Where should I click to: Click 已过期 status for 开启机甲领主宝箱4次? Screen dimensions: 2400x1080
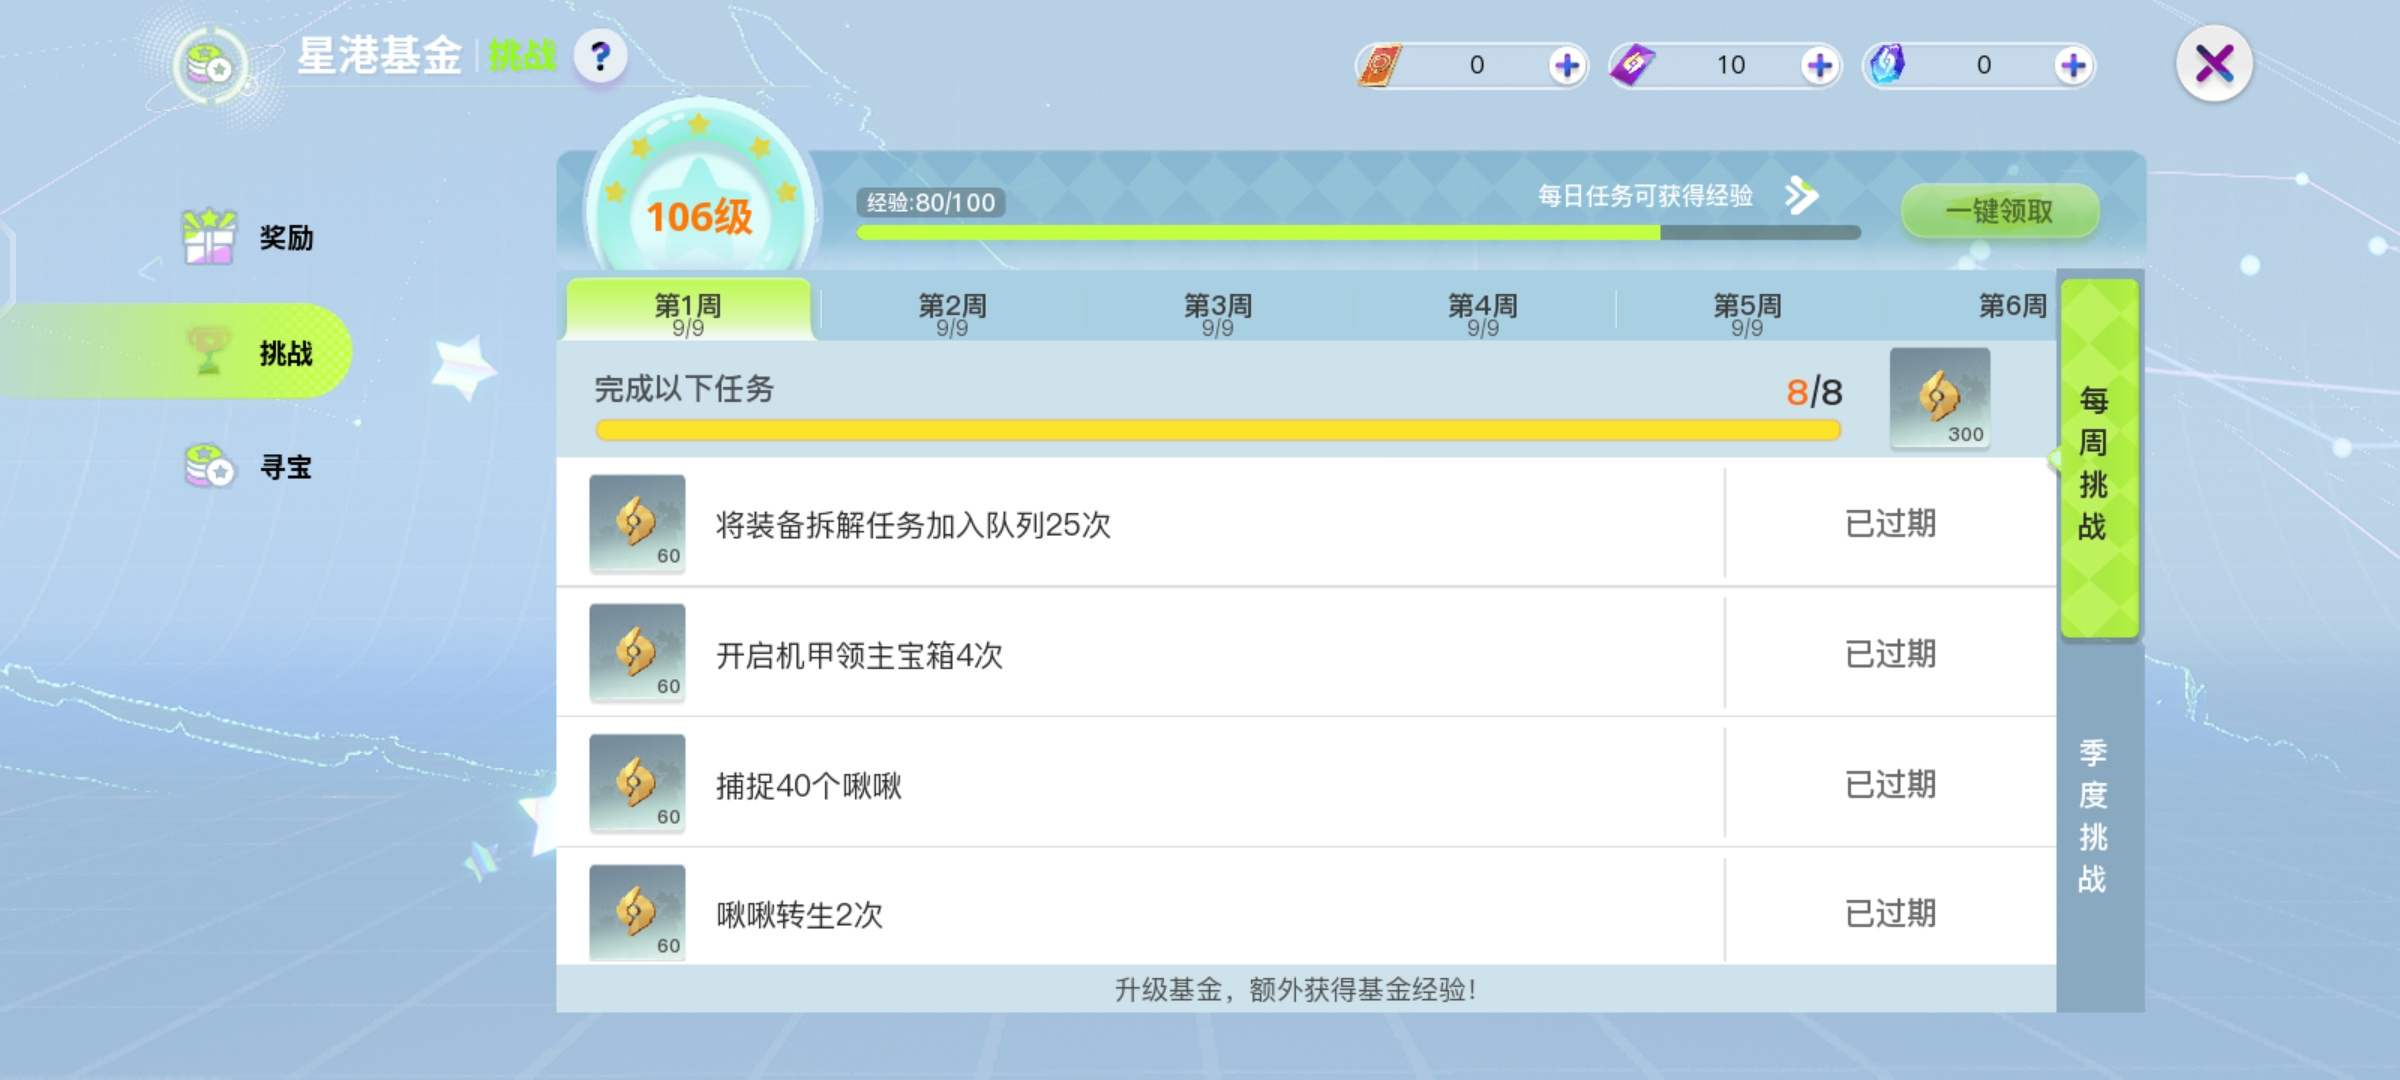(1890, 654)
